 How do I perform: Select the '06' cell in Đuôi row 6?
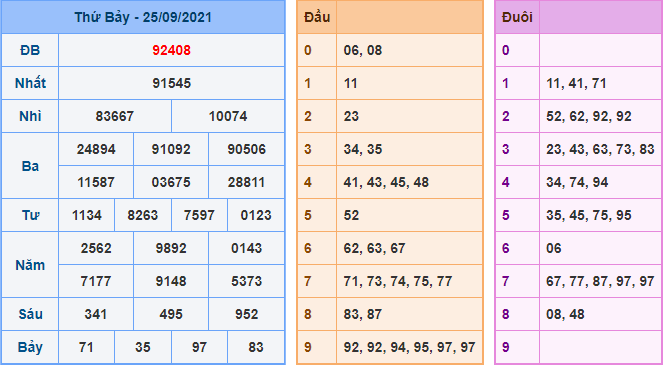(600, 249)
